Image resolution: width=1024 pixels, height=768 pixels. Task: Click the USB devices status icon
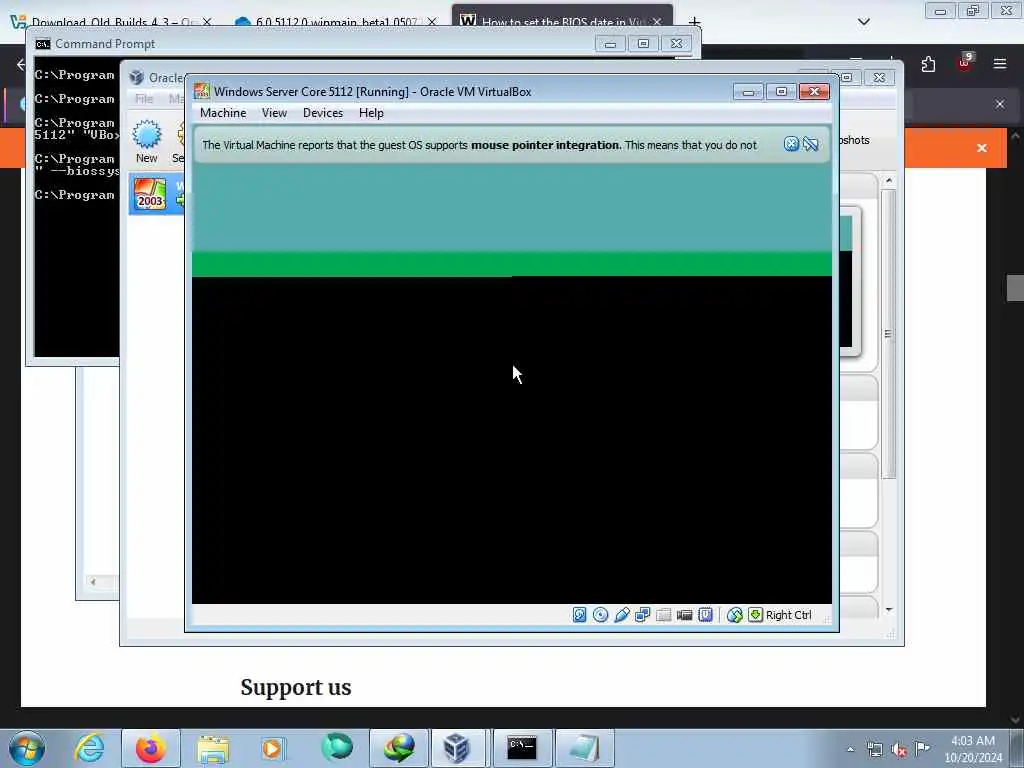(x=622, y=615)
